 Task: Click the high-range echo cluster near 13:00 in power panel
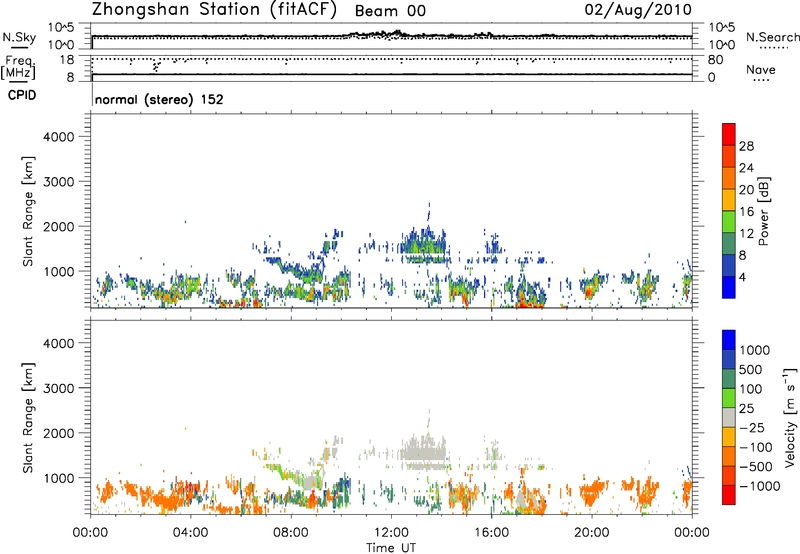click(423, 244)
